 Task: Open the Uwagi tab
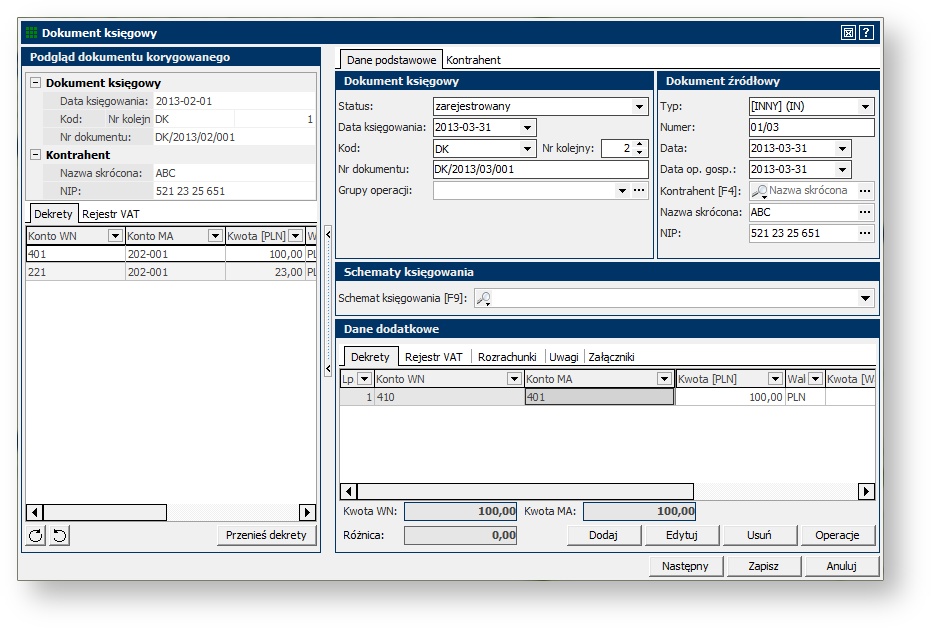[563, 357]
